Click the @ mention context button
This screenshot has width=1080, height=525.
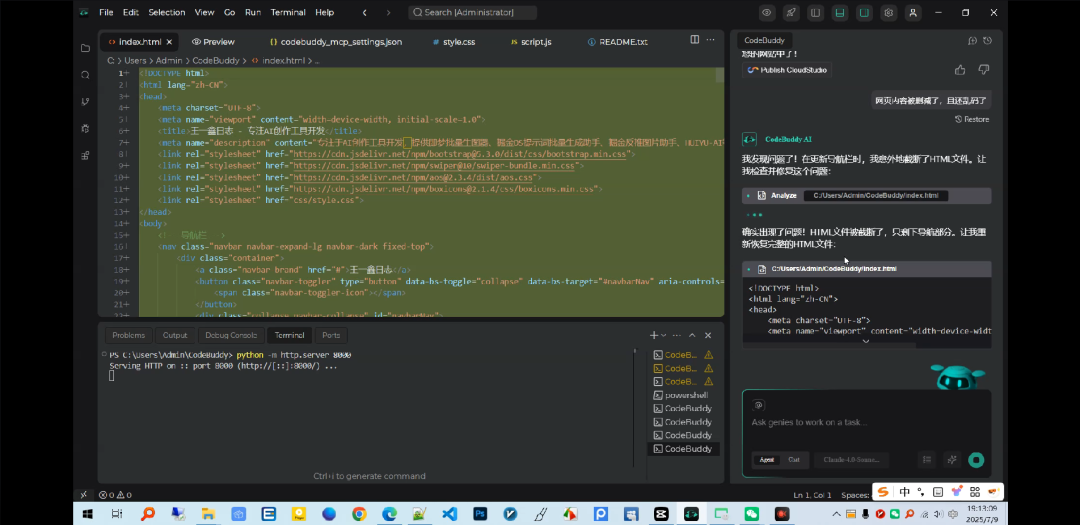[758, 405]
